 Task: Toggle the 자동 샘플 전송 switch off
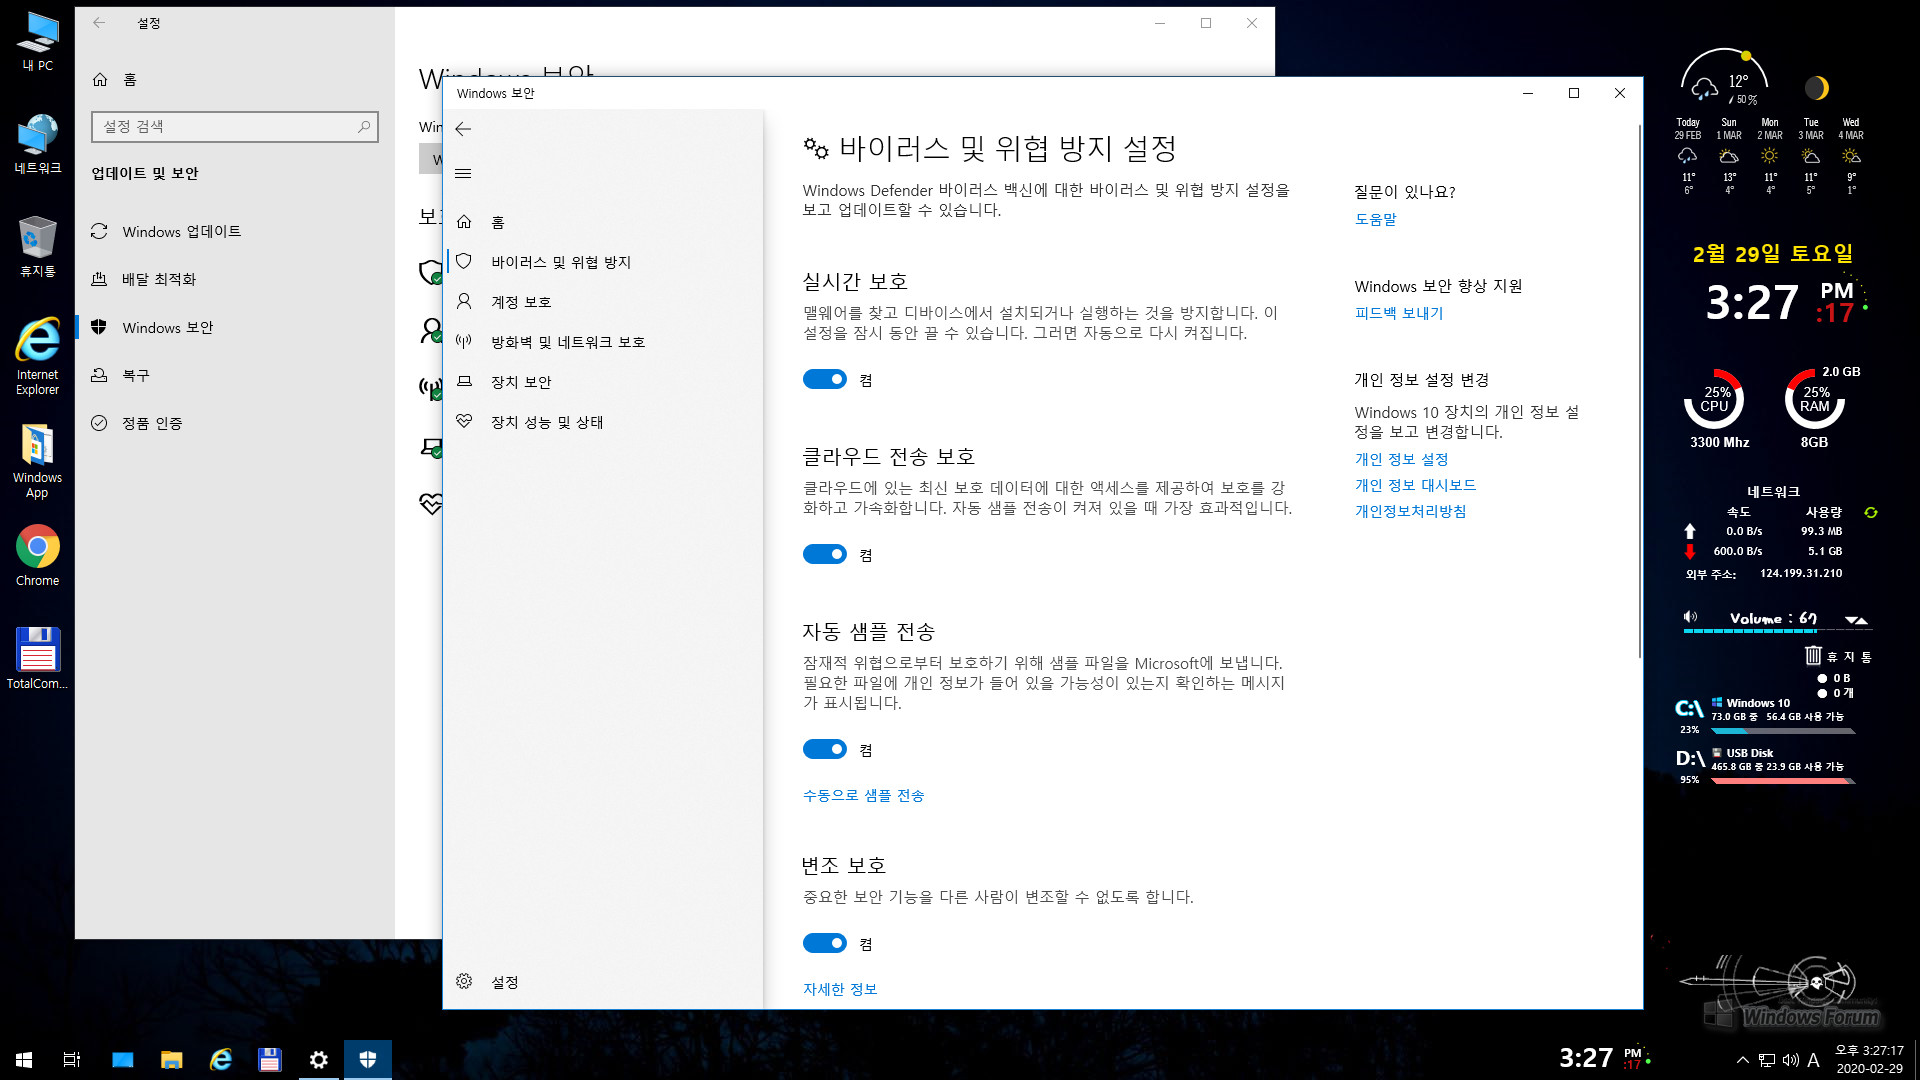[x=824, y=749]
